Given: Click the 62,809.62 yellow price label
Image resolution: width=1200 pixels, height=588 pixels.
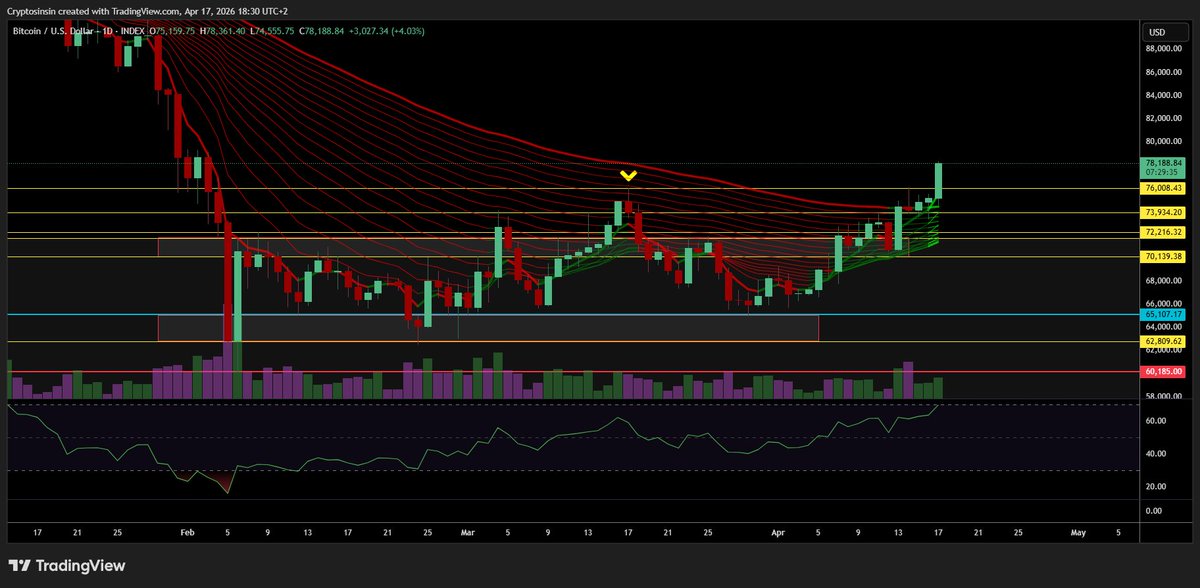Looking at the screenshot, I should pos(1163,341).
